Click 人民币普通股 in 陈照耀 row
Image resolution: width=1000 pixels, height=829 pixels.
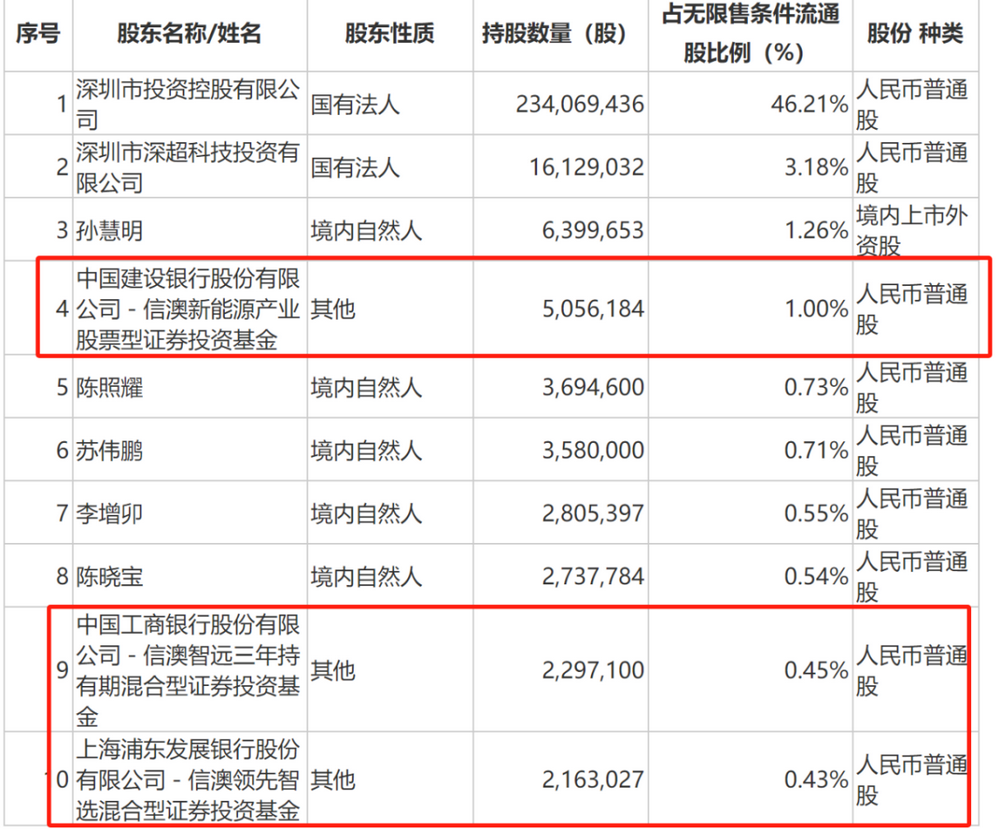coord(912,387)
